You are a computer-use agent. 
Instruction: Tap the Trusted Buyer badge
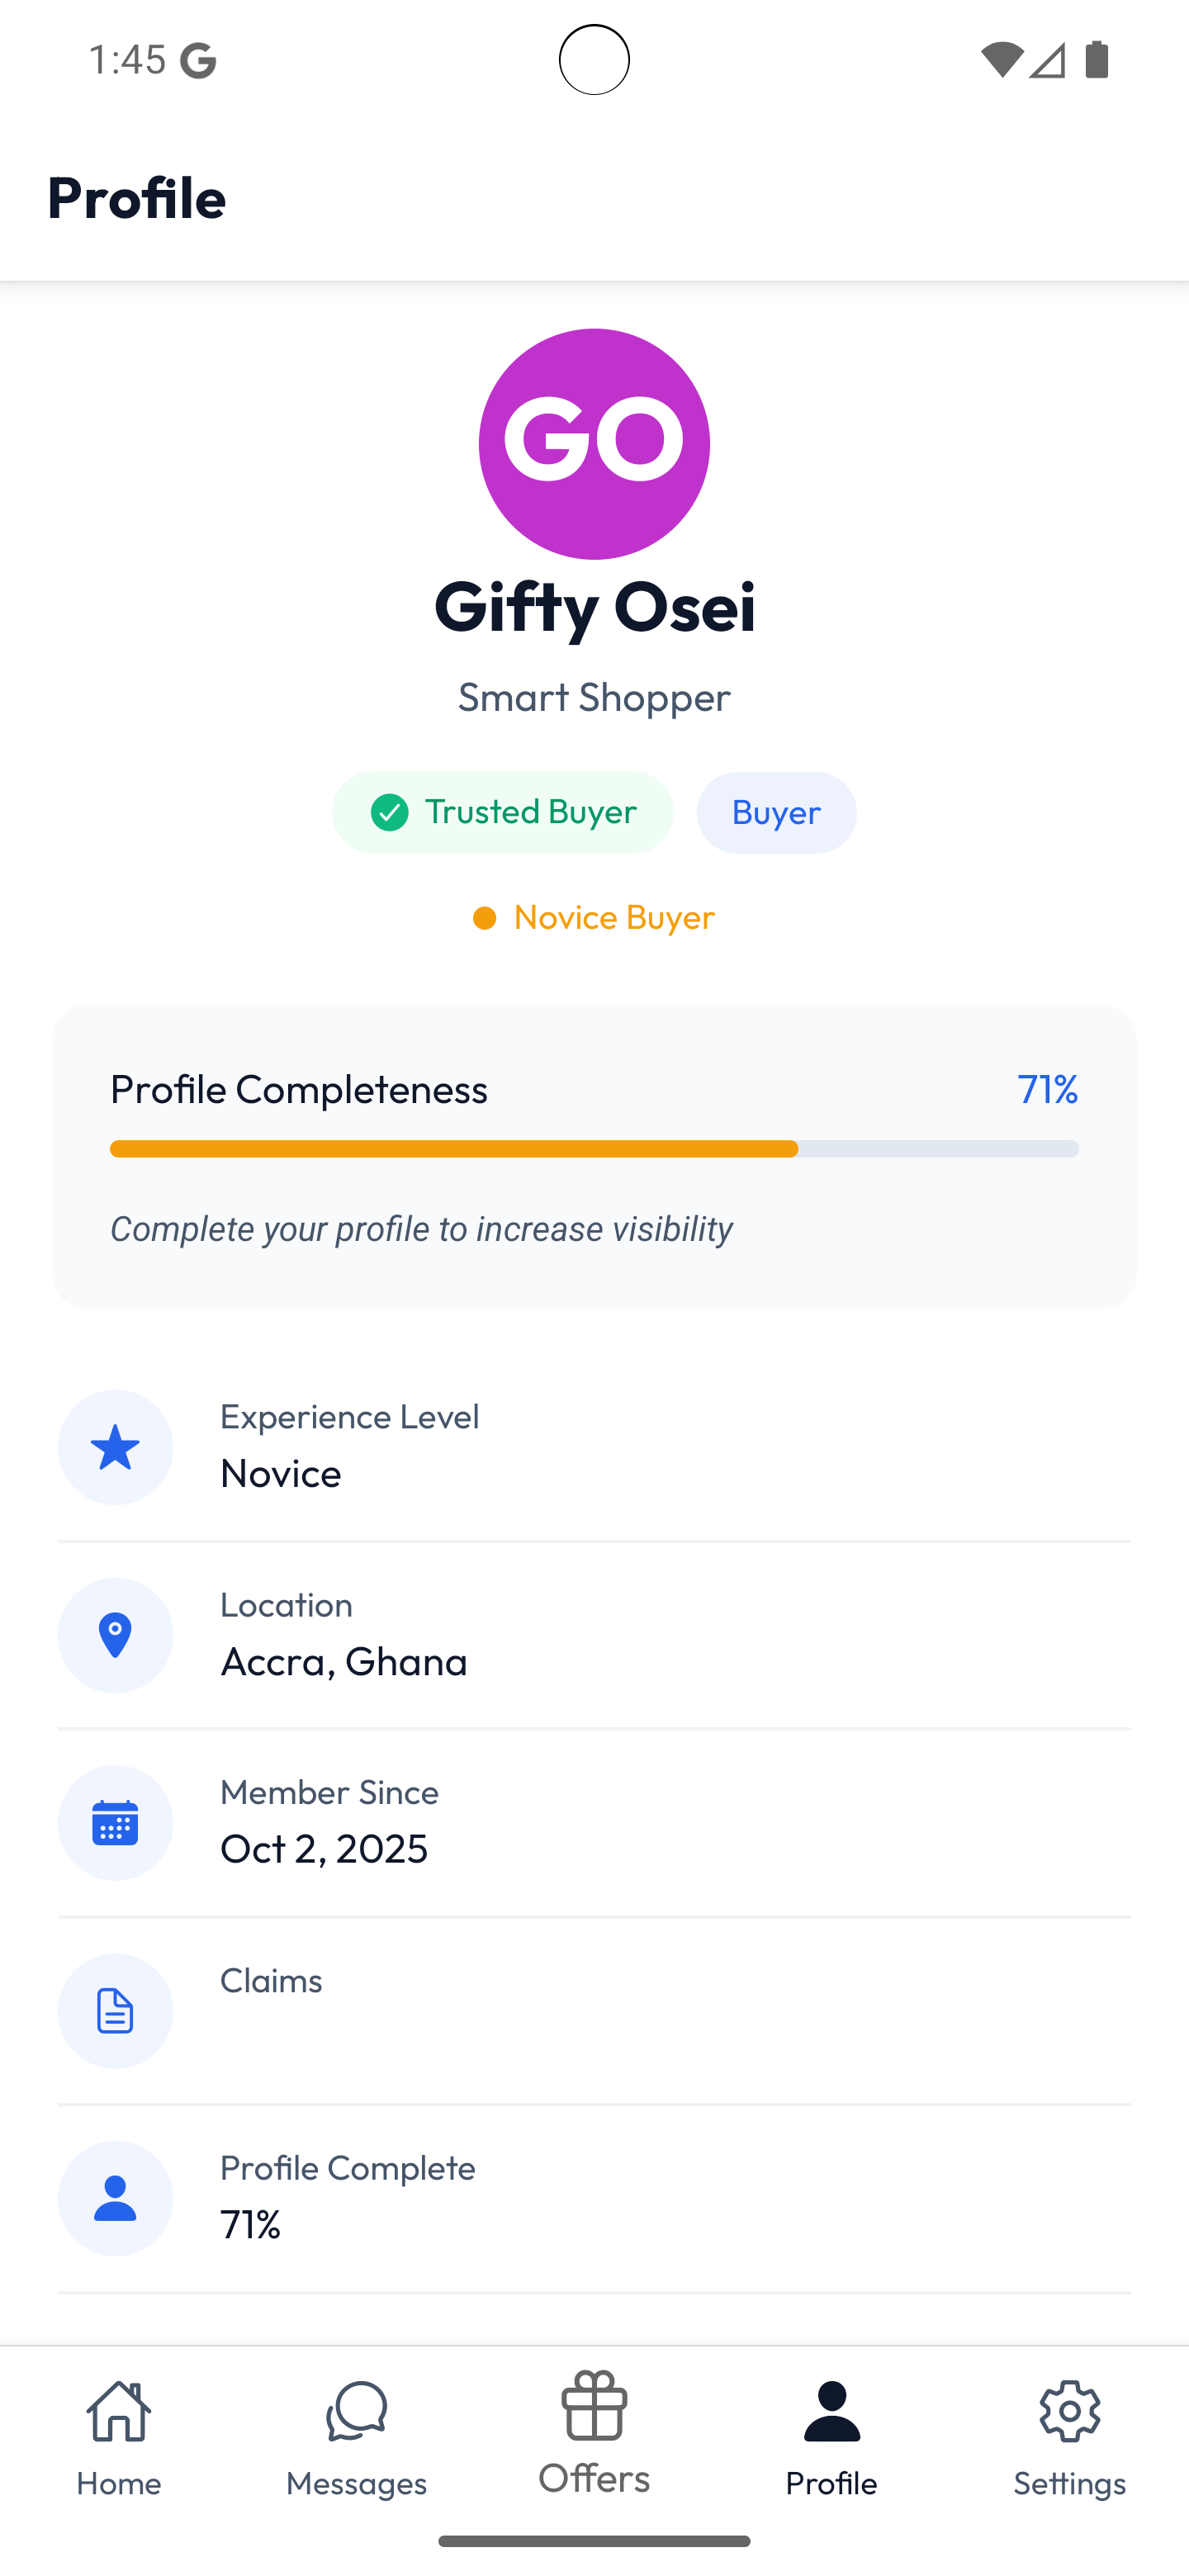click(x=502, y=812)
